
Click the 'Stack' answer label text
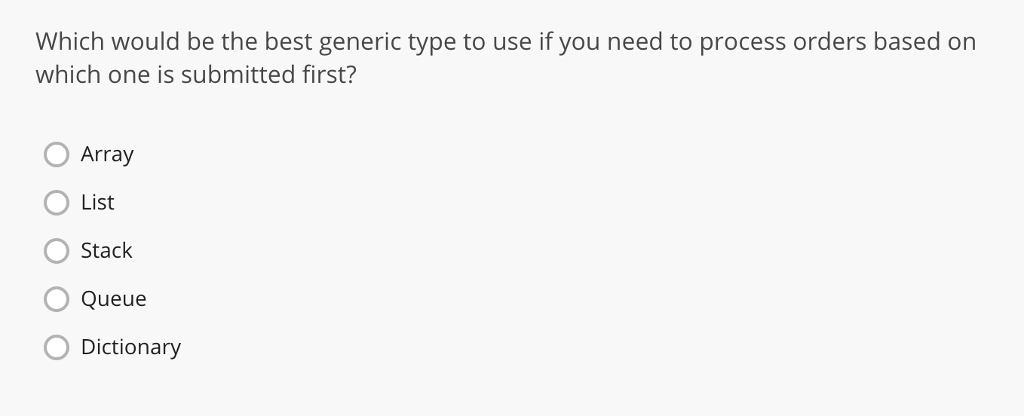106,251
